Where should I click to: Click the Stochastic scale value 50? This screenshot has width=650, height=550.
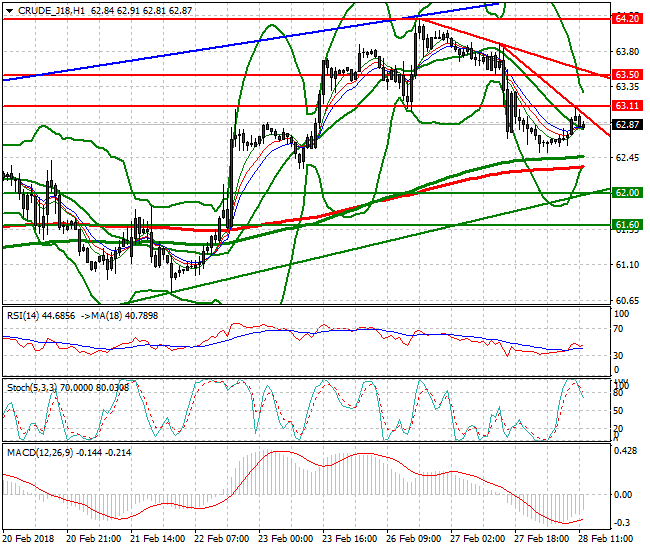pos(618,411)
